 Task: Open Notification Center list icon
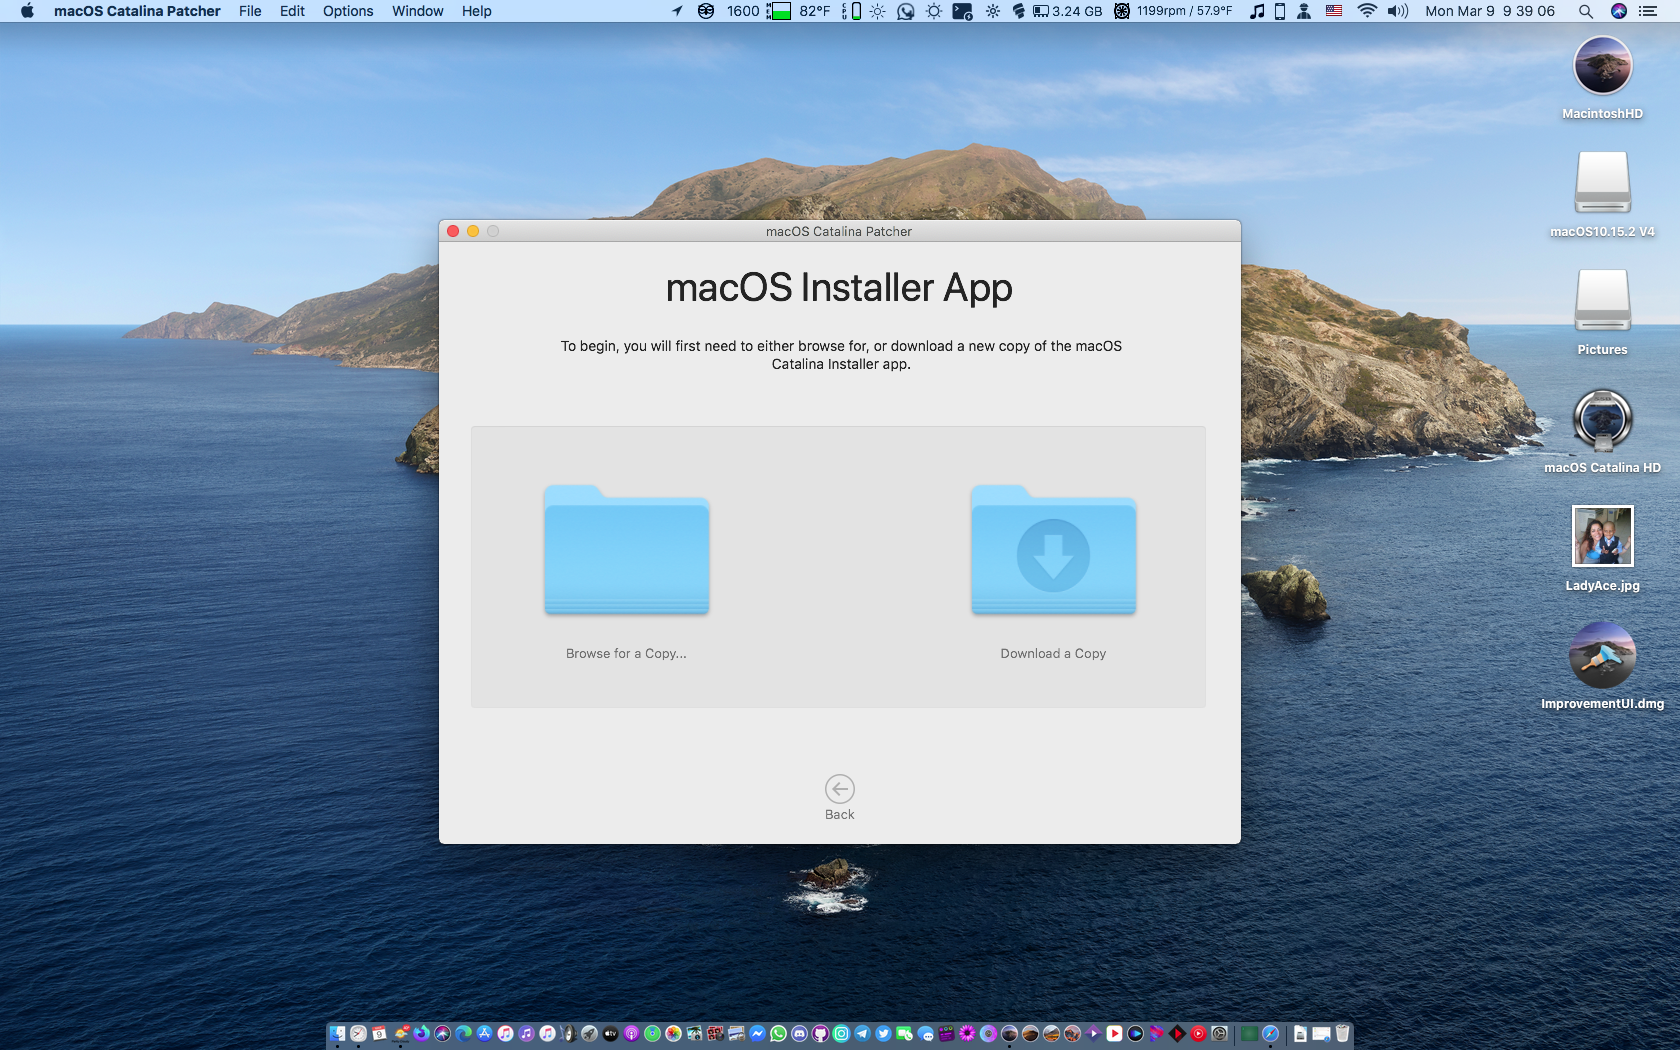(1648, 11)
